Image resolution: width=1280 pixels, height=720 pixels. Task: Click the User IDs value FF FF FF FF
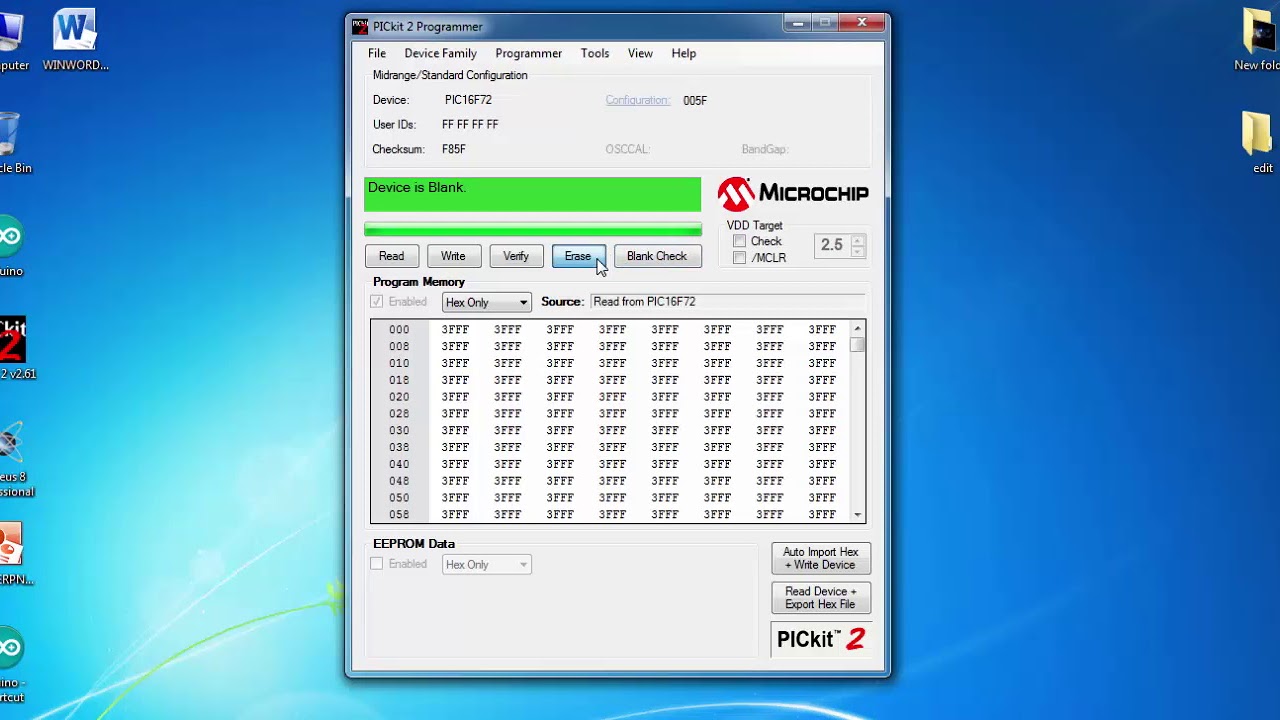pyautogui.click(x=470, y=125)
